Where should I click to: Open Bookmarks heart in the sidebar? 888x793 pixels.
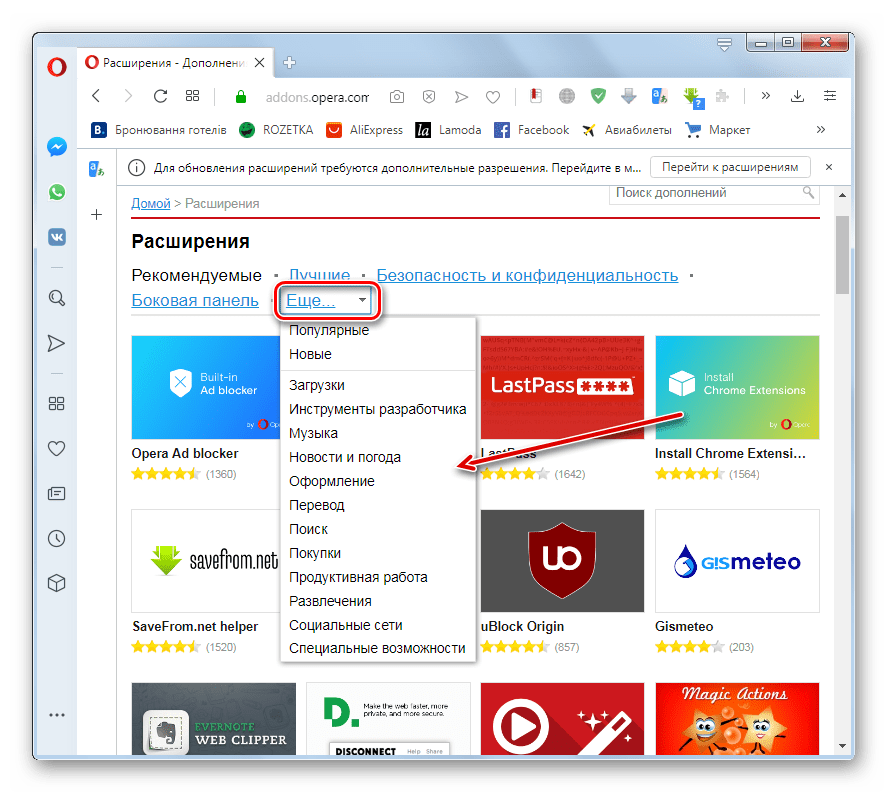(x=56, y=448)
